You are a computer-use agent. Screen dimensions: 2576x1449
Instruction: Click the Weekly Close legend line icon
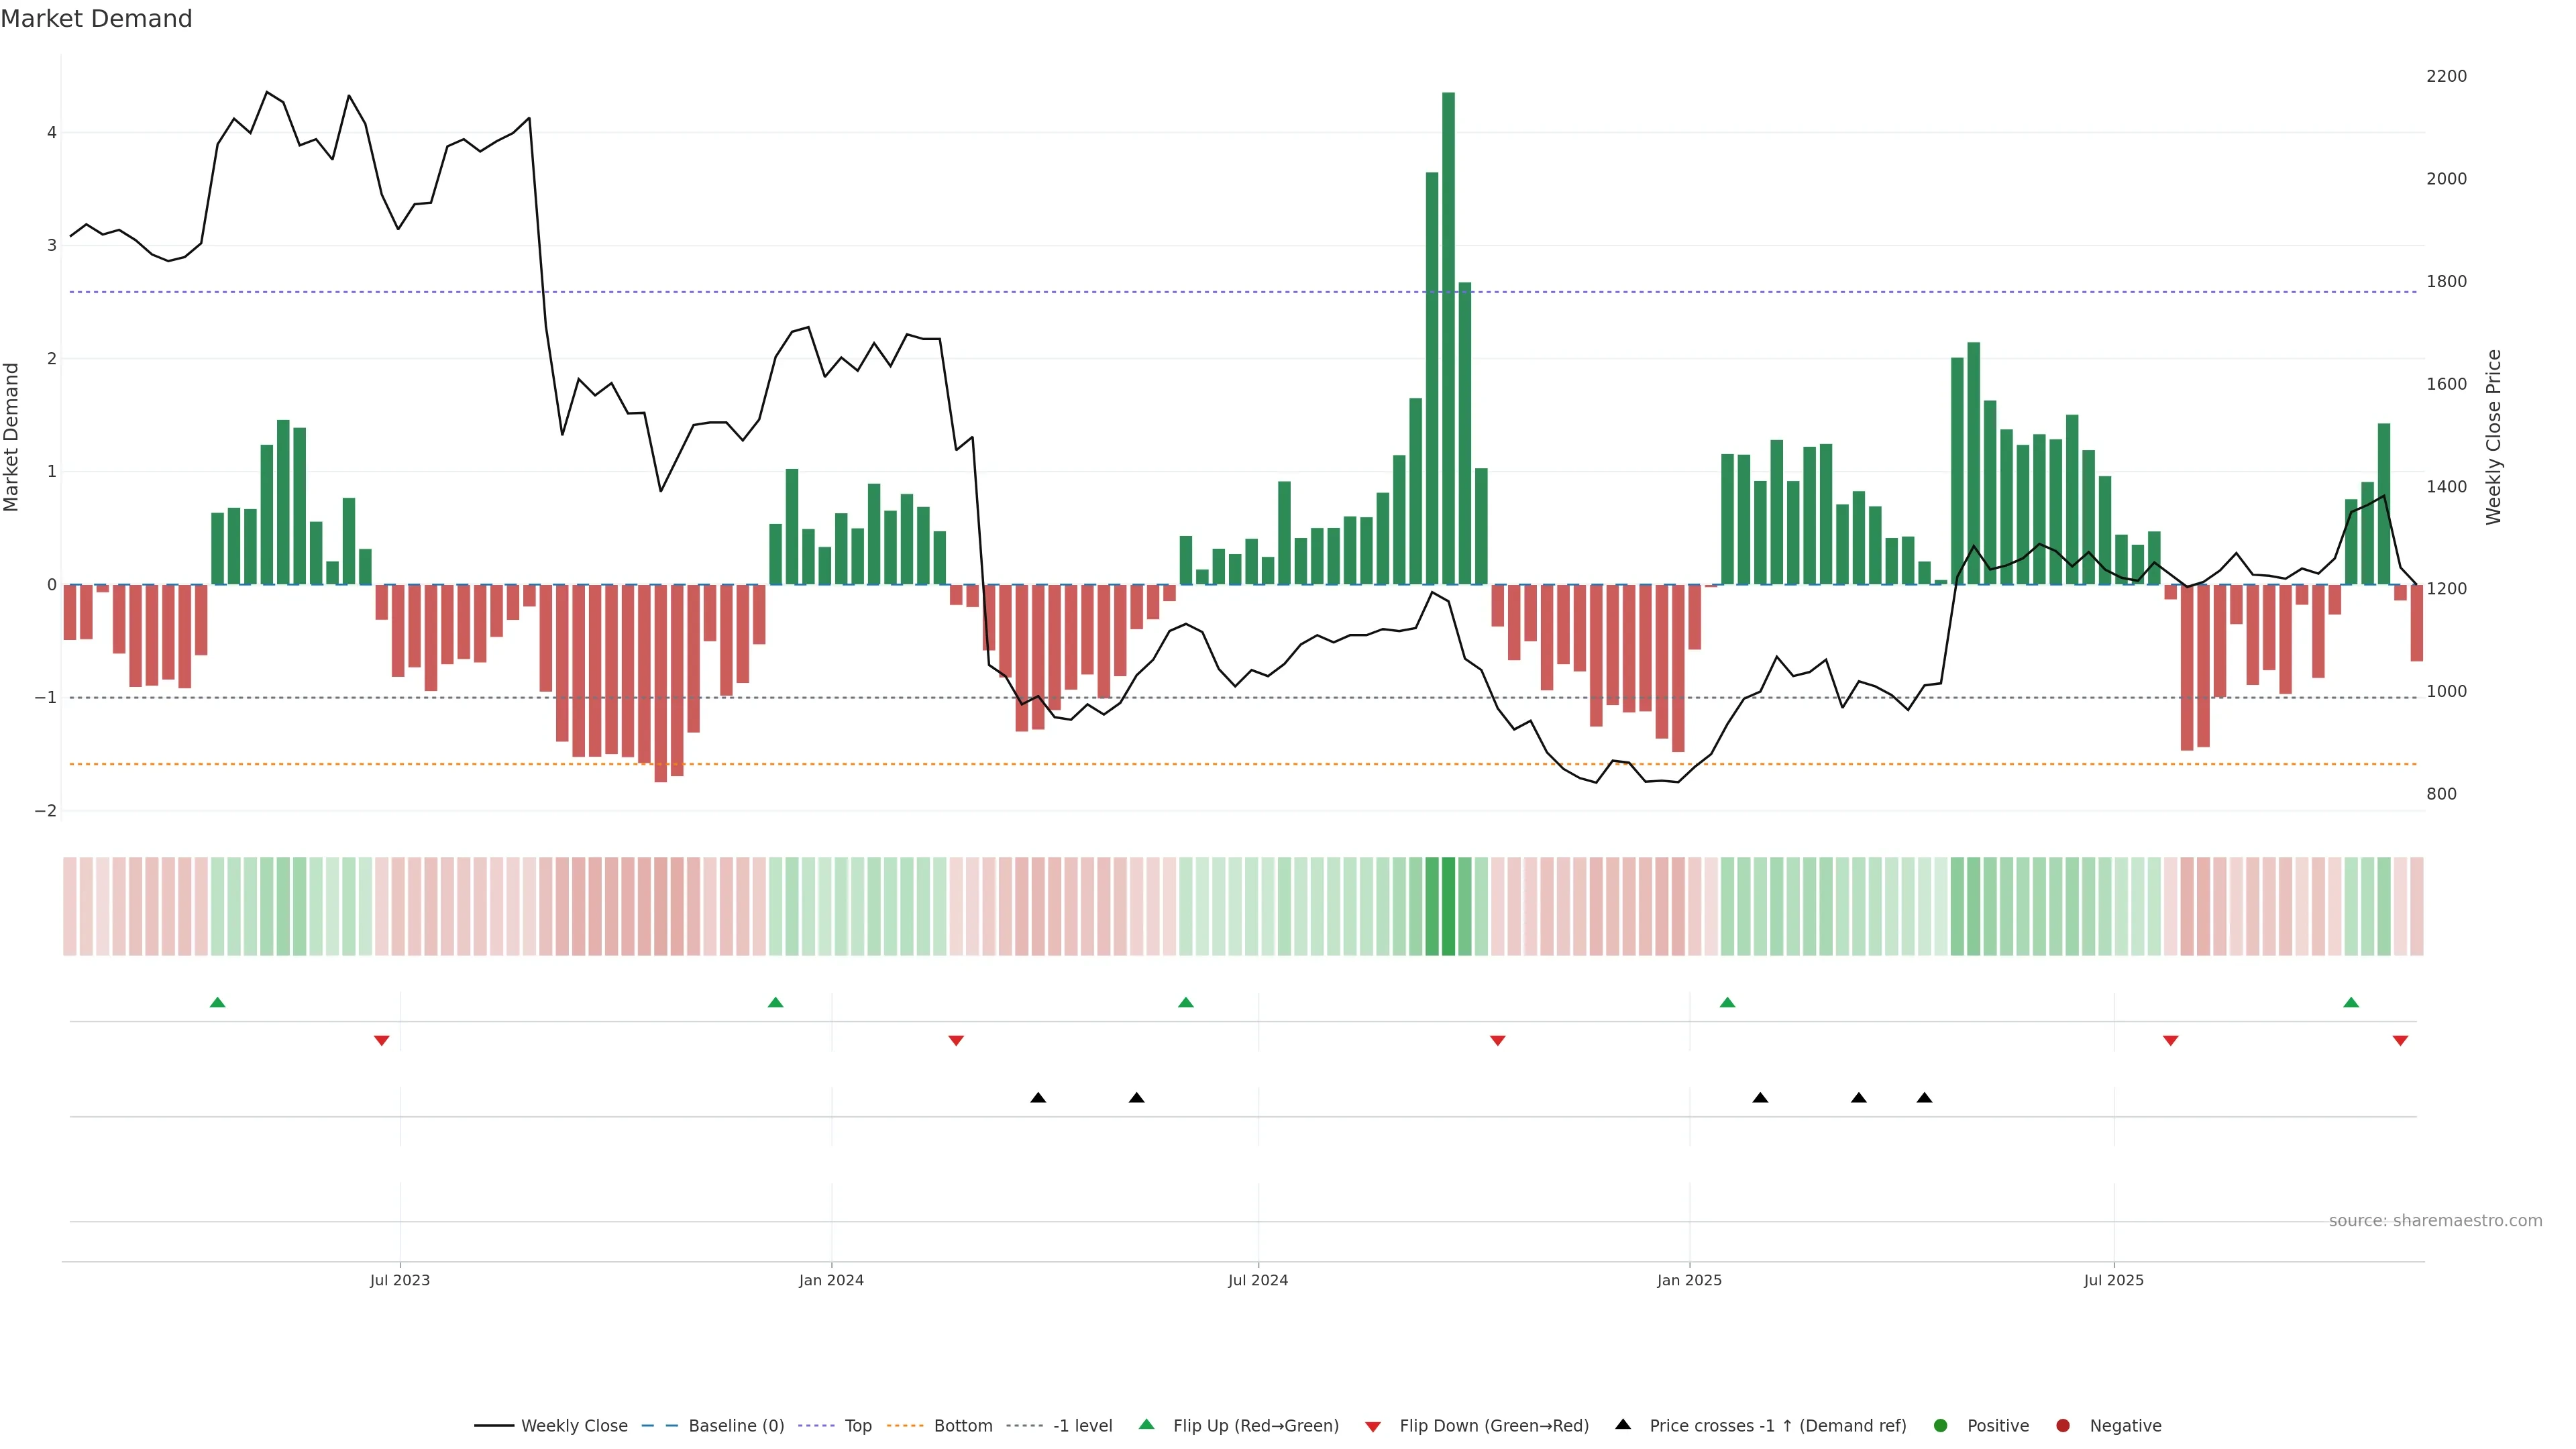(494, 1425)
